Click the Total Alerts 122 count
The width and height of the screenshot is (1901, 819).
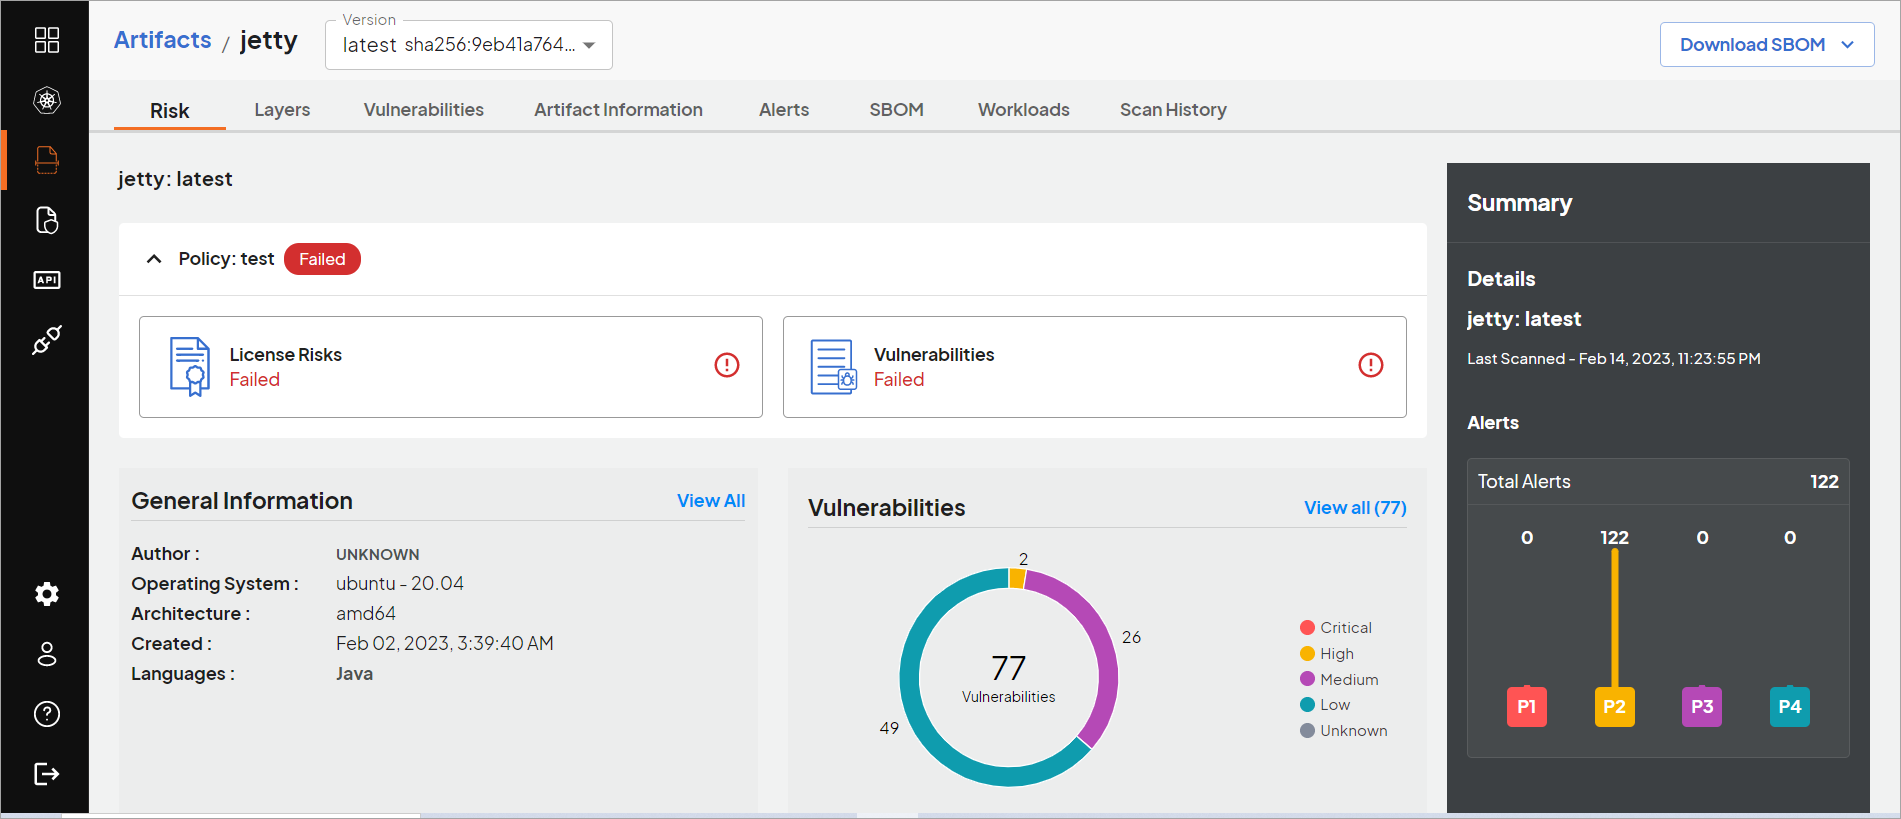click(1824, 482)
